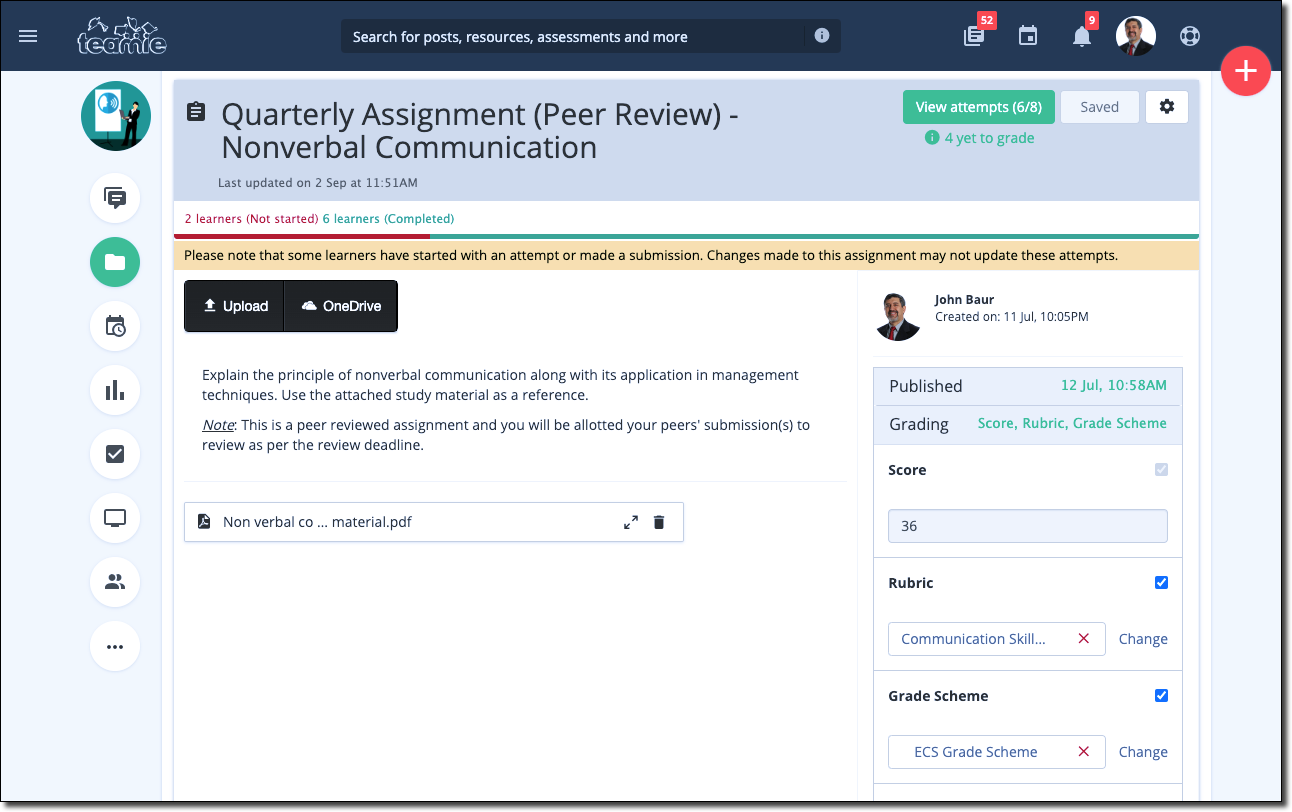Toggle the Score checkbox

tap(1161, 470)
